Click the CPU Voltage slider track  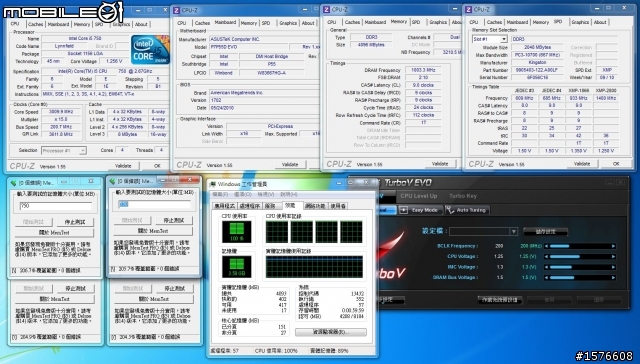click(x=580, y=257)
